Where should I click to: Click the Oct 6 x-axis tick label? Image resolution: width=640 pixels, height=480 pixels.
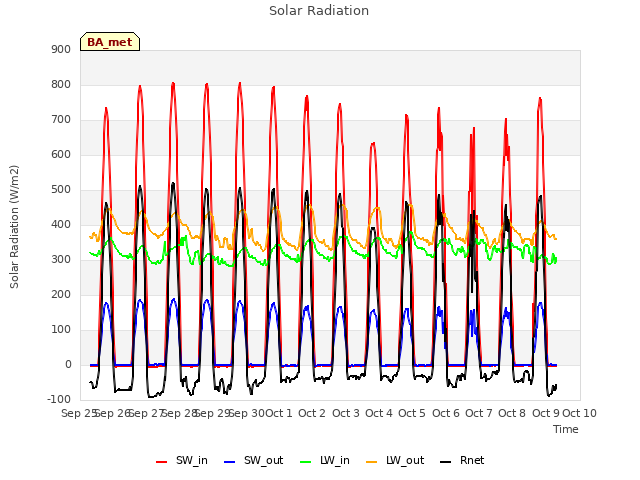pos(446,413)
